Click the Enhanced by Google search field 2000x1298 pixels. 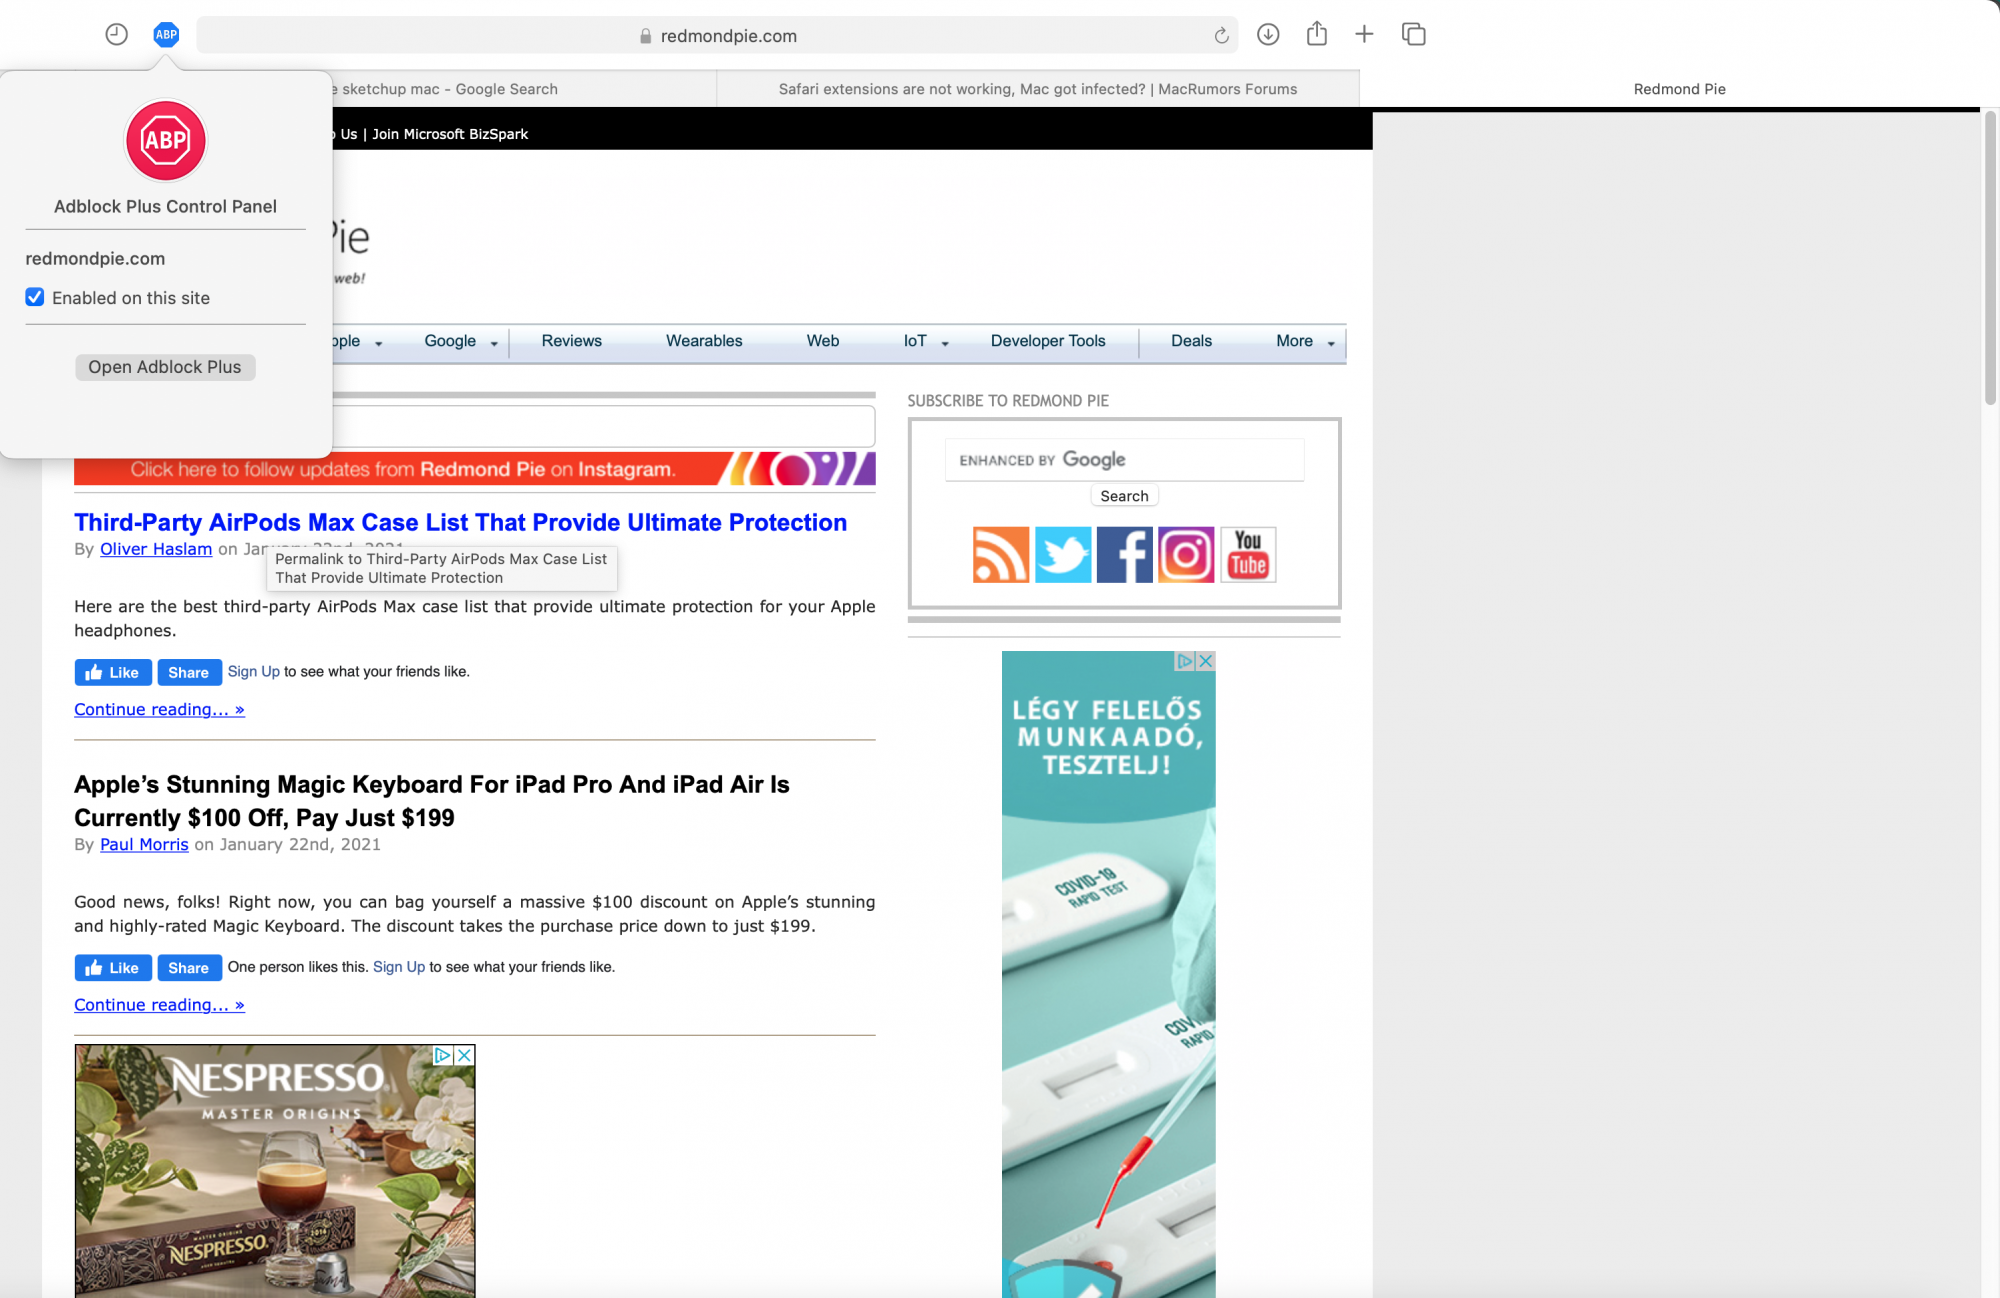(x=1124, y=460)
